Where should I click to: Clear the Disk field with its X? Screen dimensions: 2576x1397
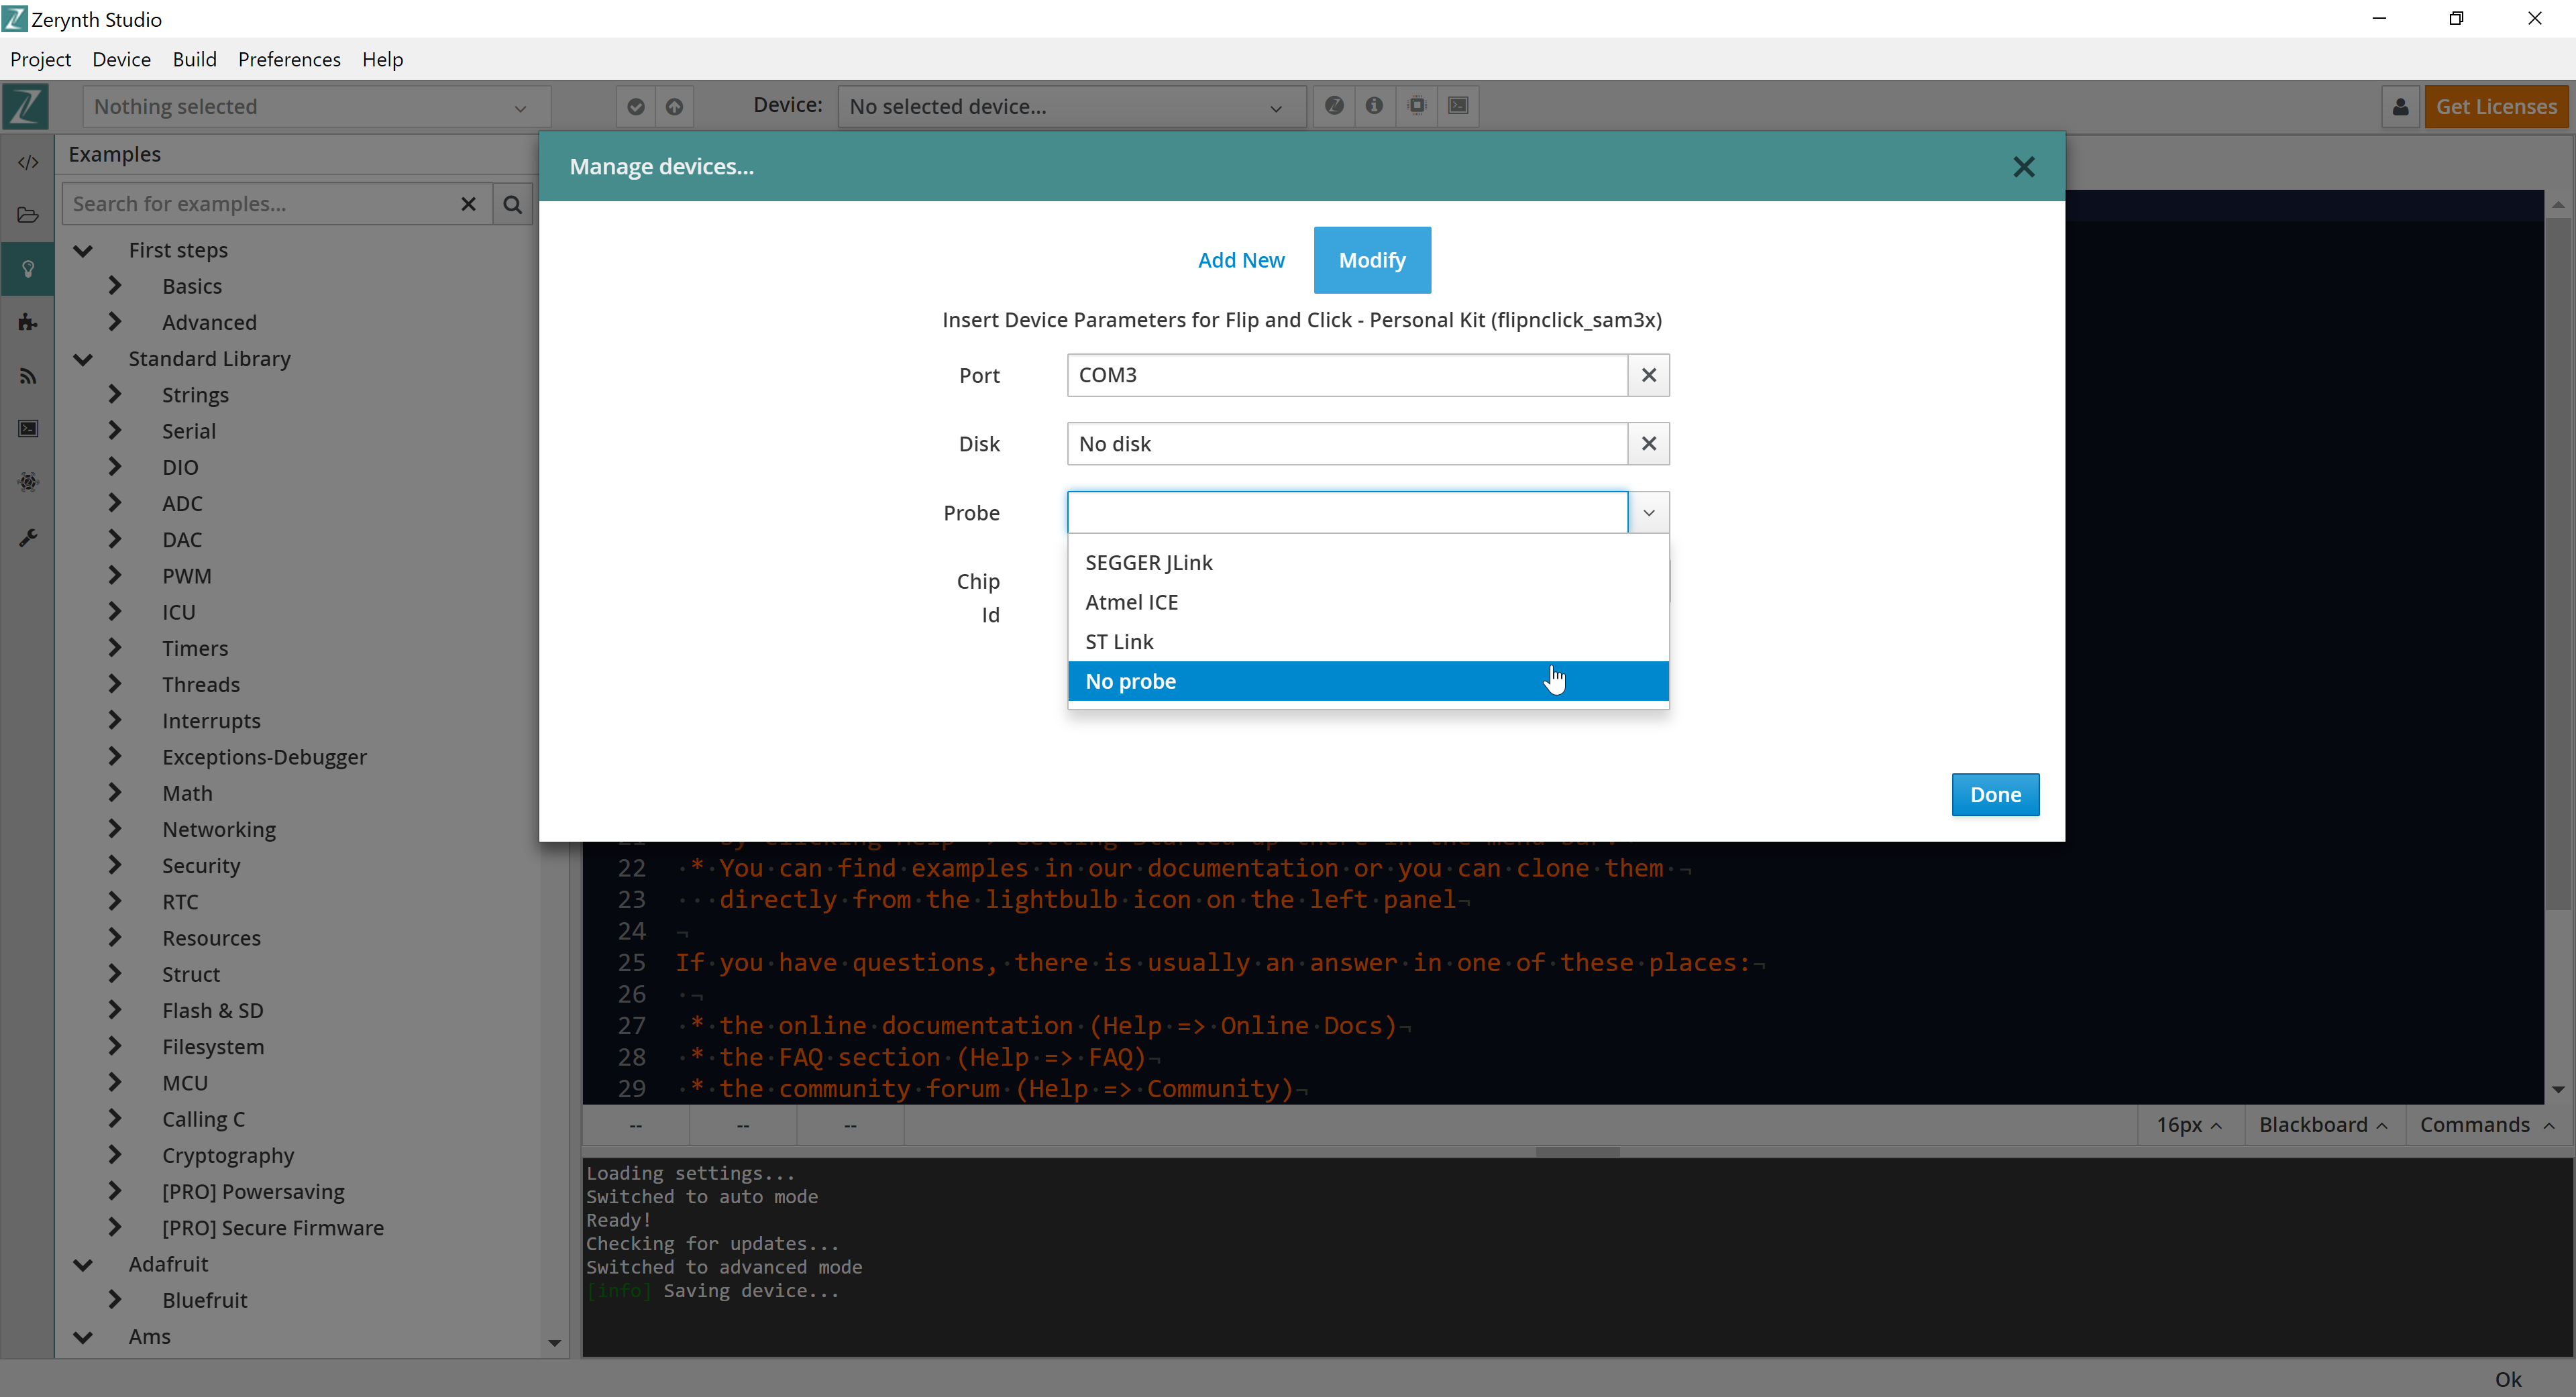(x=1649, y=443)
